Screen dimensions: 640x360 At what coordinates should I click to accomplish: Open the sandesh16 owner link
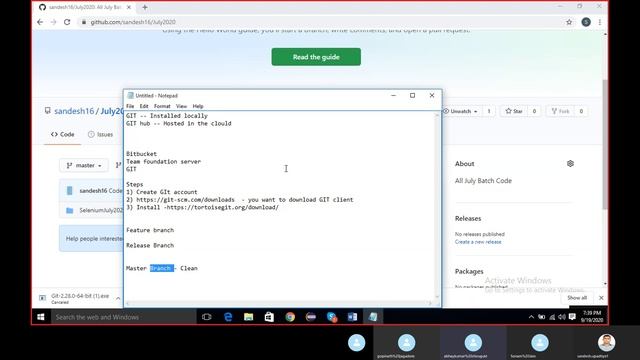74,111
